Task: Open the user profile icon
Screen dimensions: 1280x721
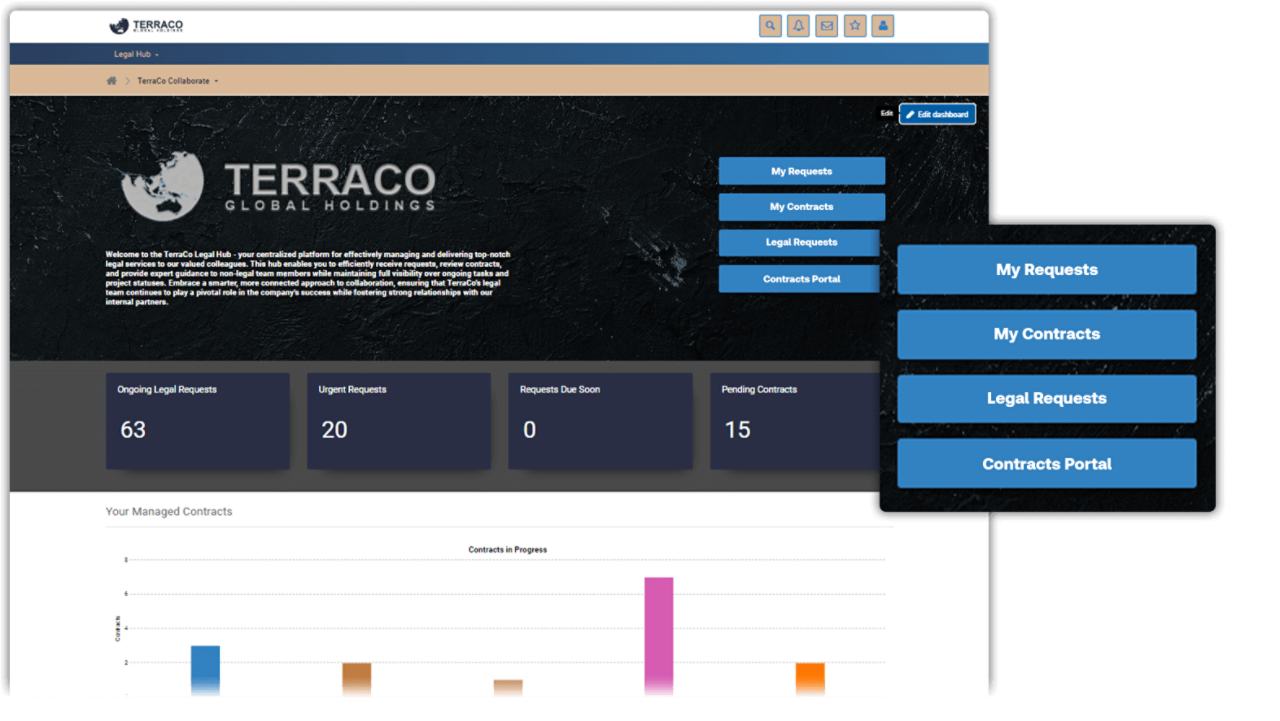Action: [x=882, y=26]
